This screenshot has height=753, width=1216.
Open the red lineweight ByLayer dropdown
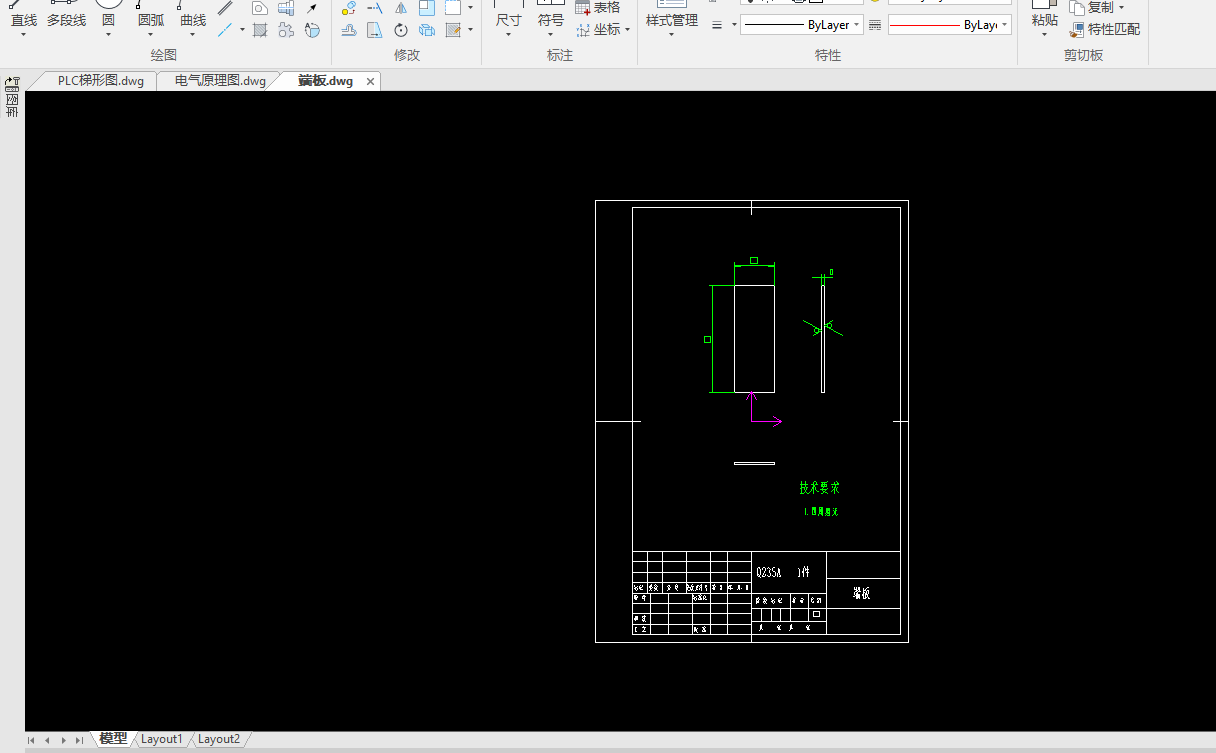[x=949, y=25]
